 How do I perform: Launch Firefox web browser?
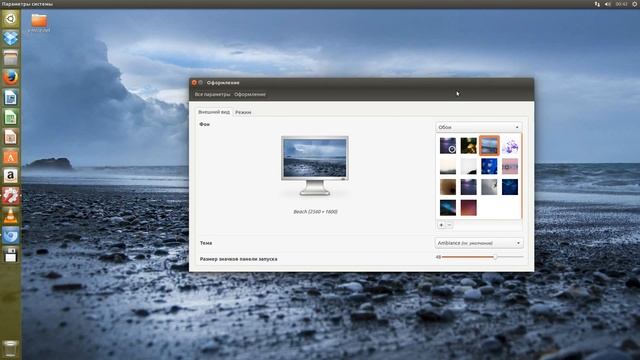click(11, 78)
